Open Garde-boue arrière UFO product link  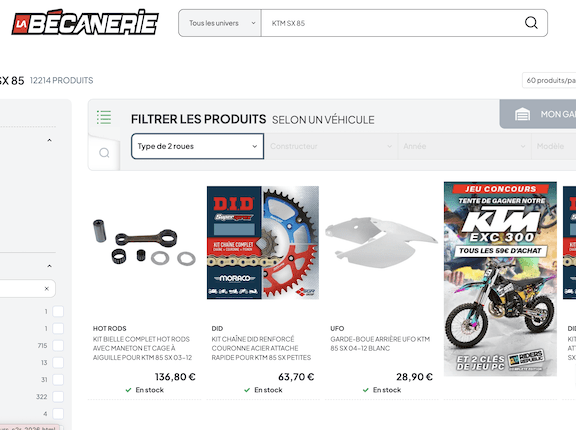coord(380,343)
